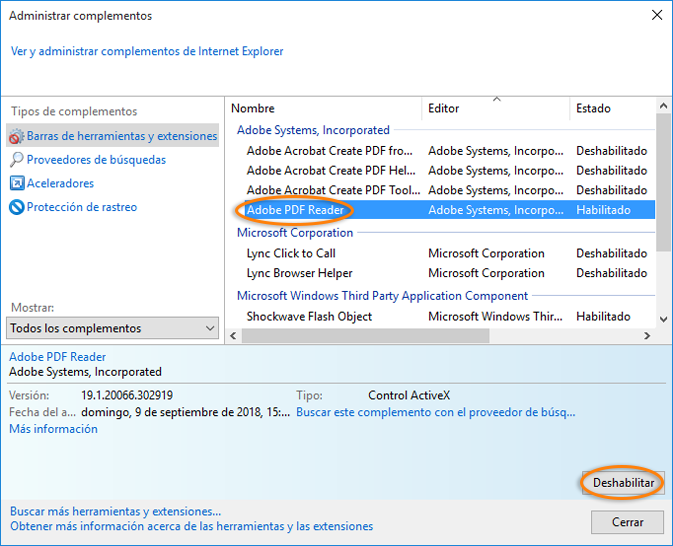Click vertical scrollbar down arrow
Screen dimensions: 673x546
663,319
